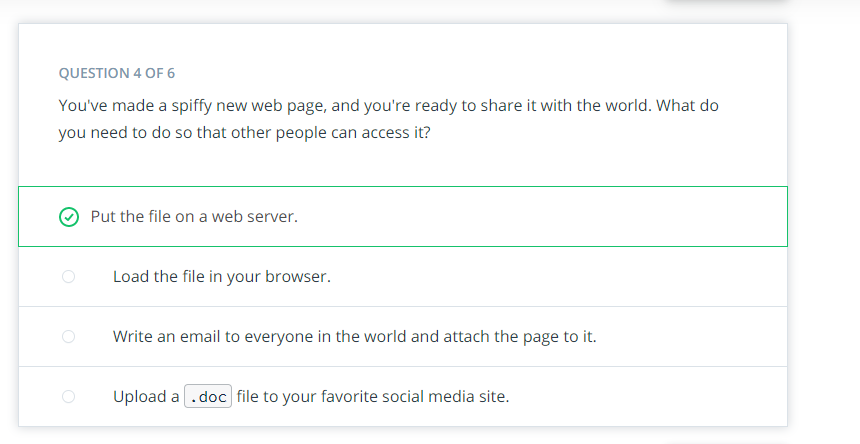
Task: Click the "QUESTION 4 OF 6" heading
Action: pyautogui.click(x=117, y=73)
